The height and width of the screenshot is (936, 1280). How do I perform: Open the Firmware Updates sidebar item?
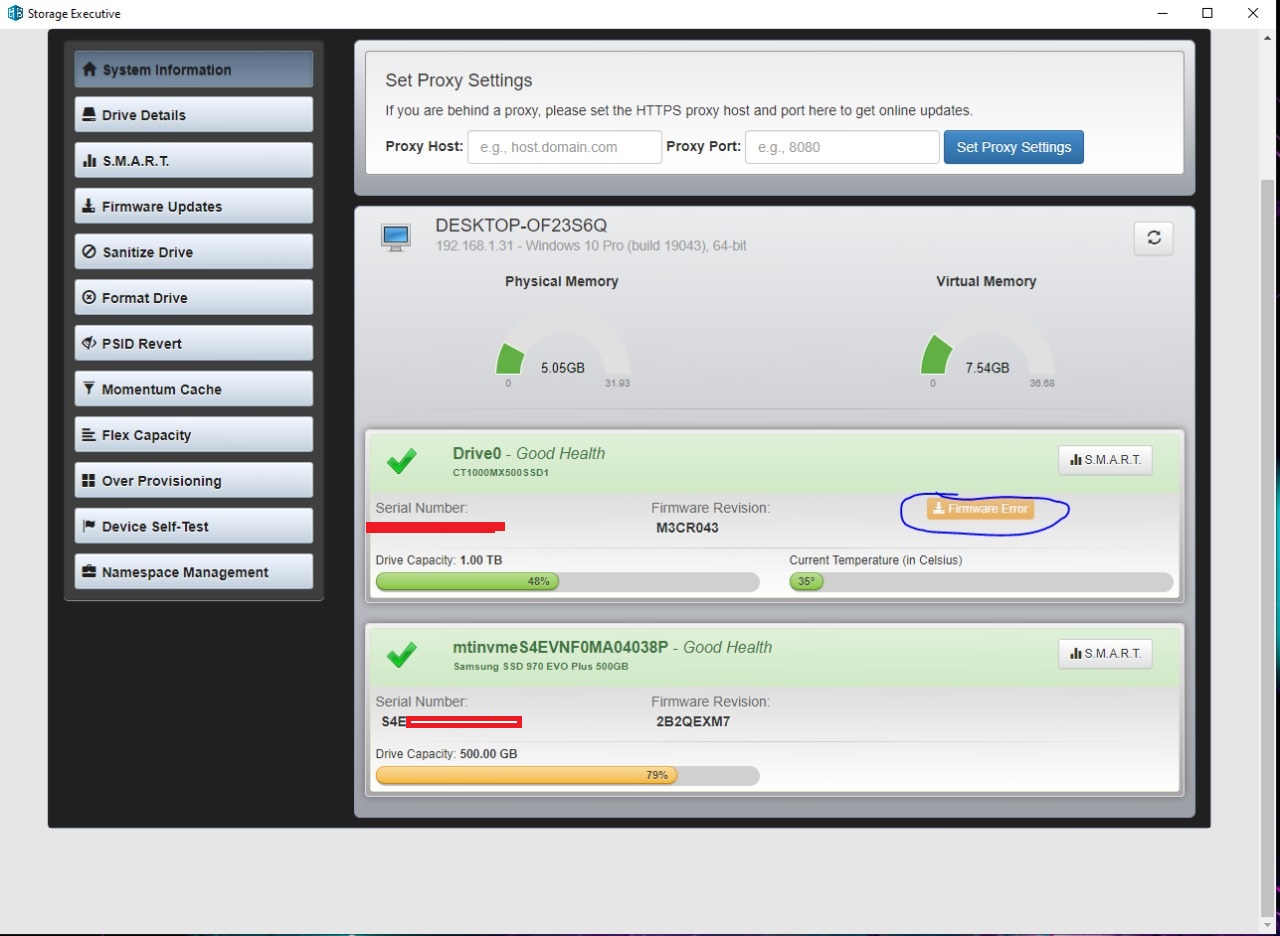pos(194,206)
